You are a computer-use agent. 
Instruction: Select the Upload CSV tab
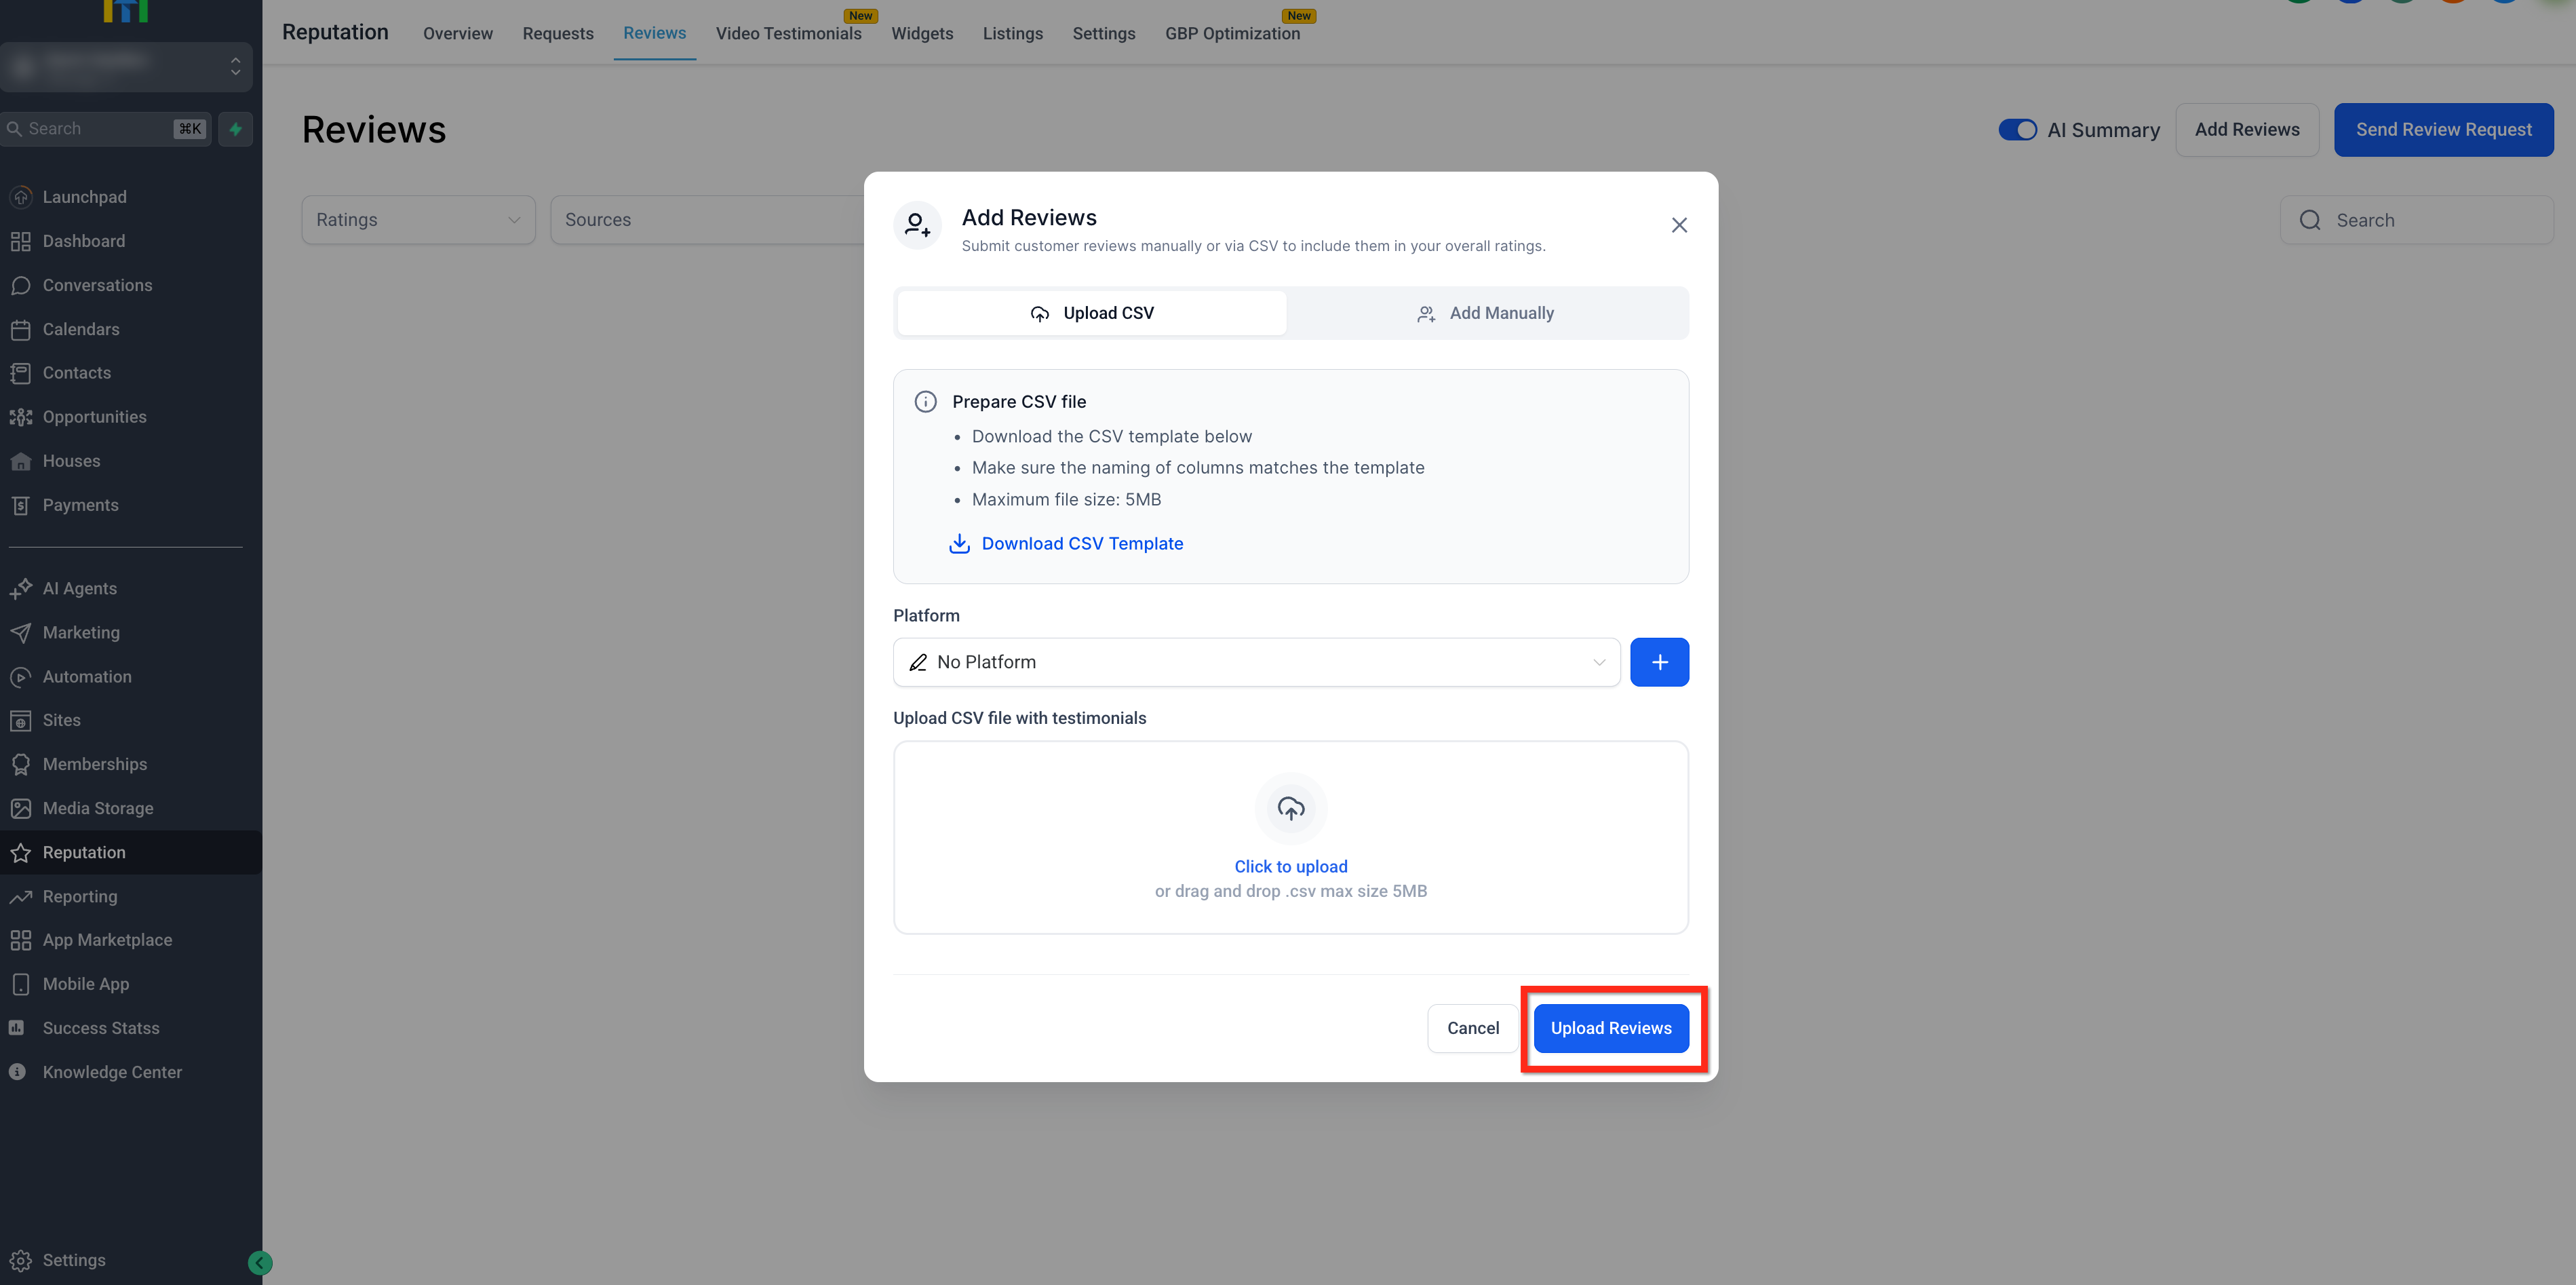click(x=1091, y=313)
